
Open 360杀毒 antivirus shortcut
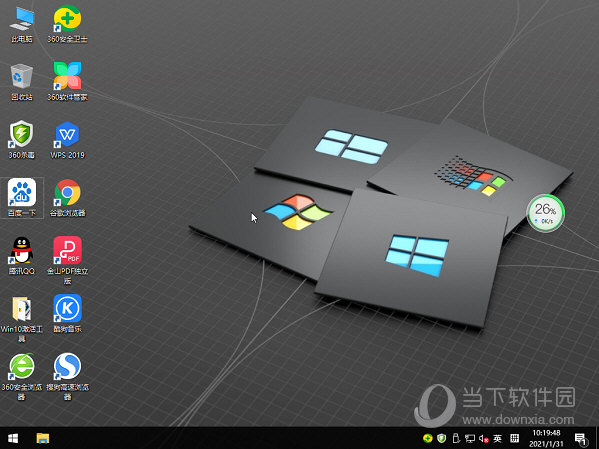[22, 140]
